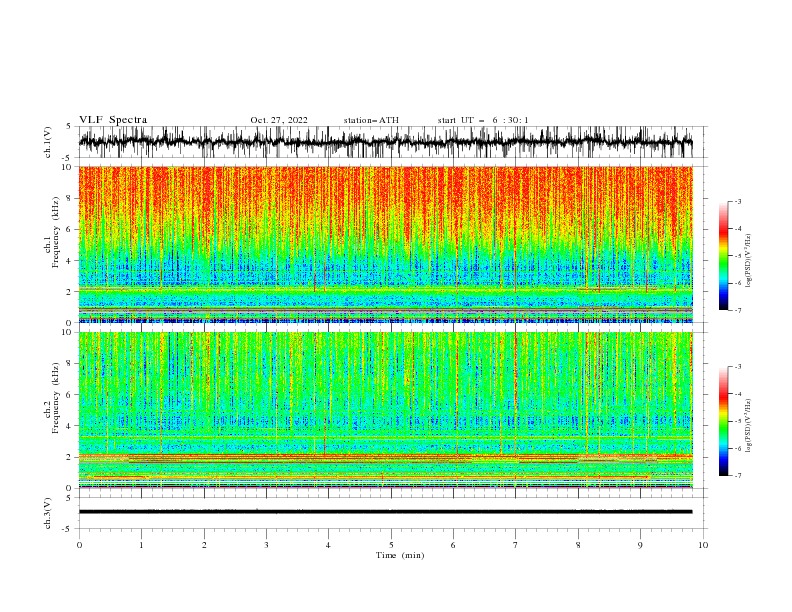Click time axis tick label '5'
This screenshot has height=612, width=792.
[391, 545]
